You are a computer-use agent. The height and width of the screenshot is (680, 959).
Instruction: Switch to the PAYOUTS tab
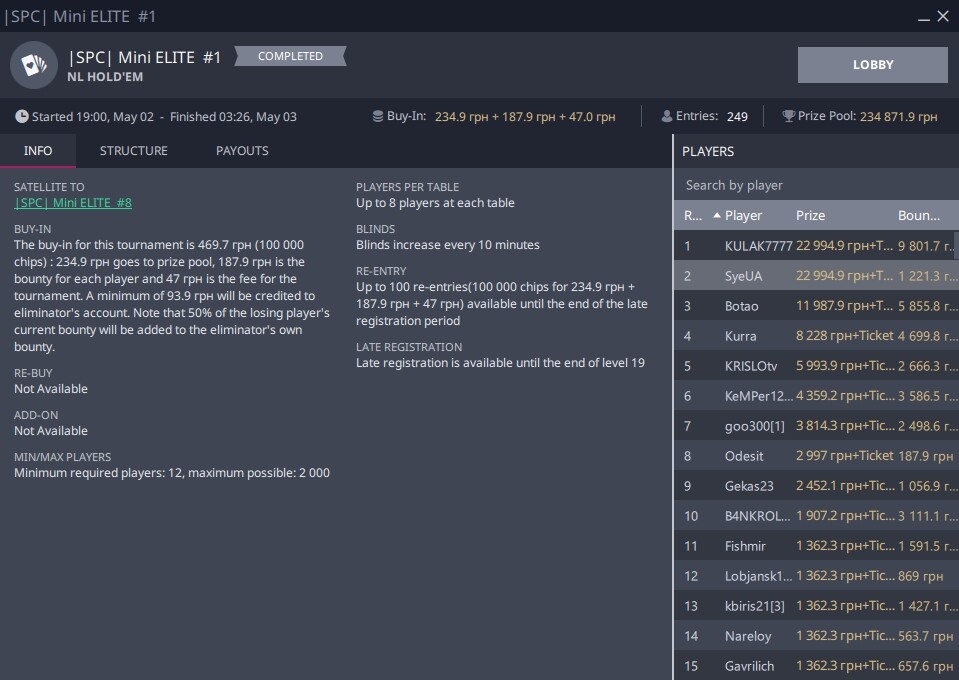click(242, 151)
